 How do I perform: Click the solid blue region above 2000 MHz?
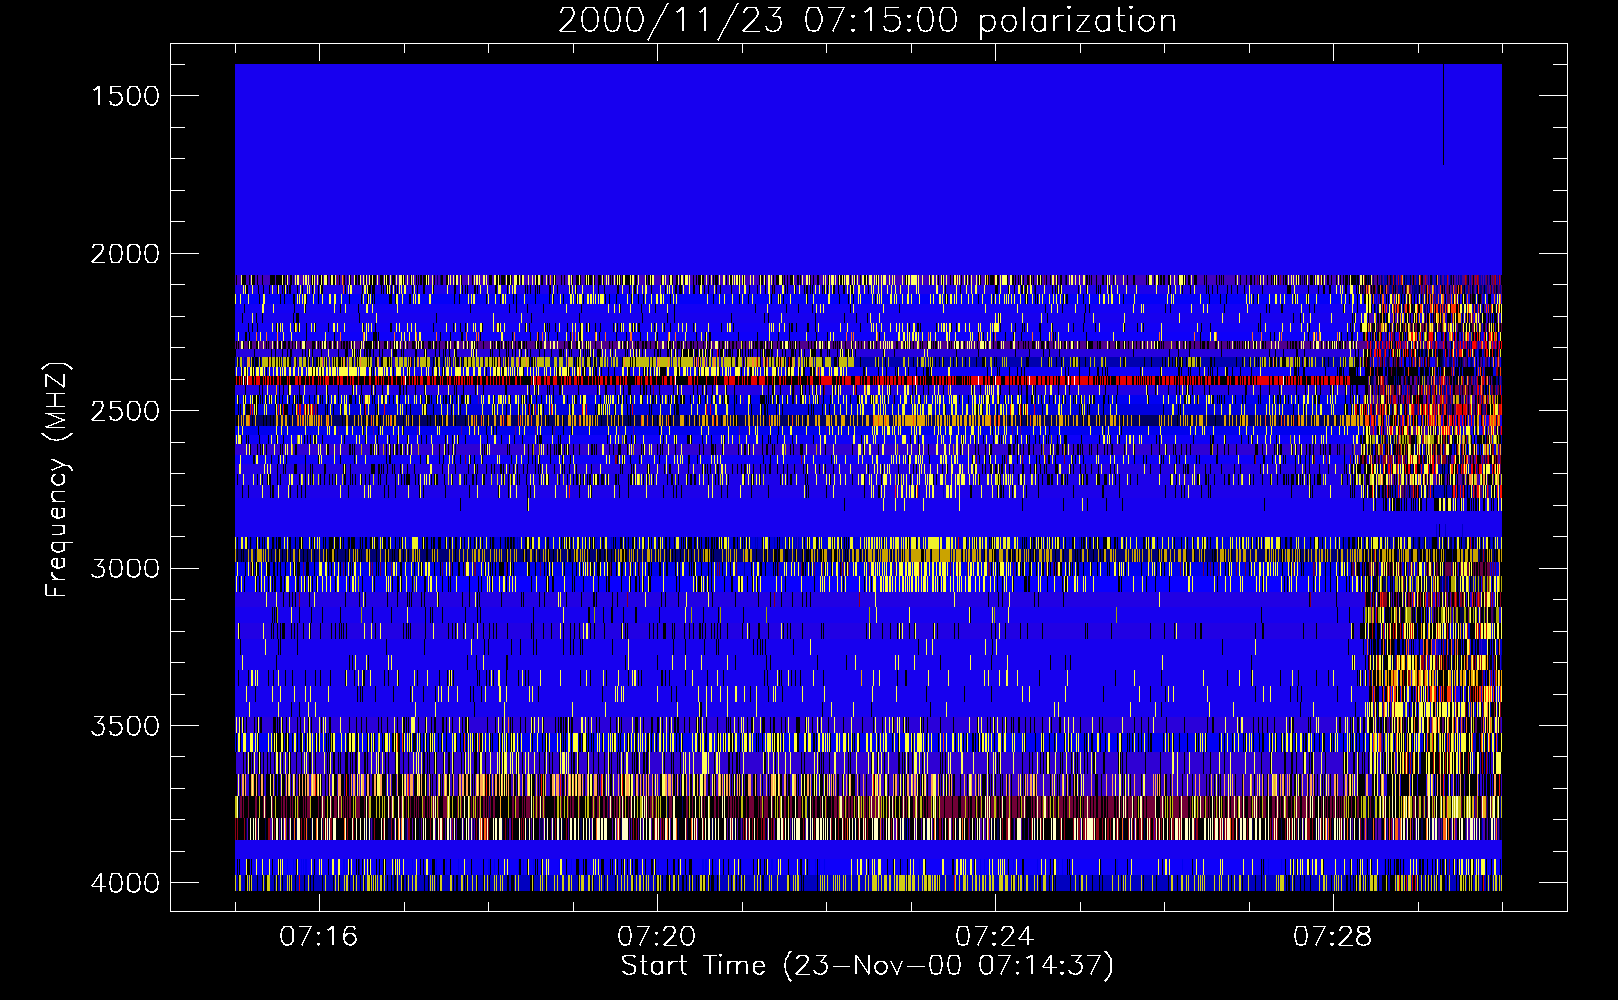(868, 170)
